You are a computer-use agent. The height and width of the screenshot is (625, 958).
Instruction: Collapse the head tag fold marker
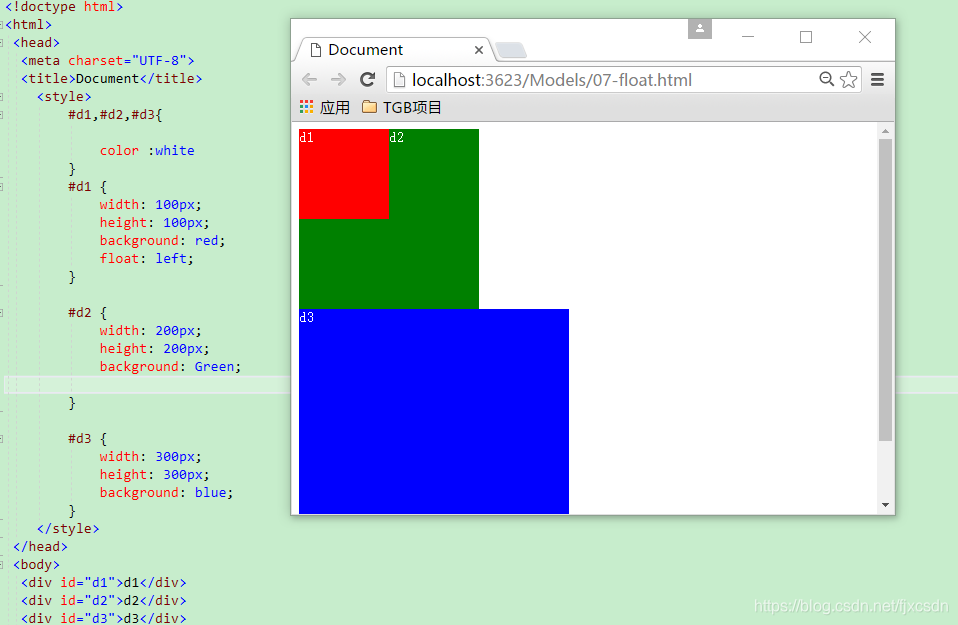click(2, 43)
